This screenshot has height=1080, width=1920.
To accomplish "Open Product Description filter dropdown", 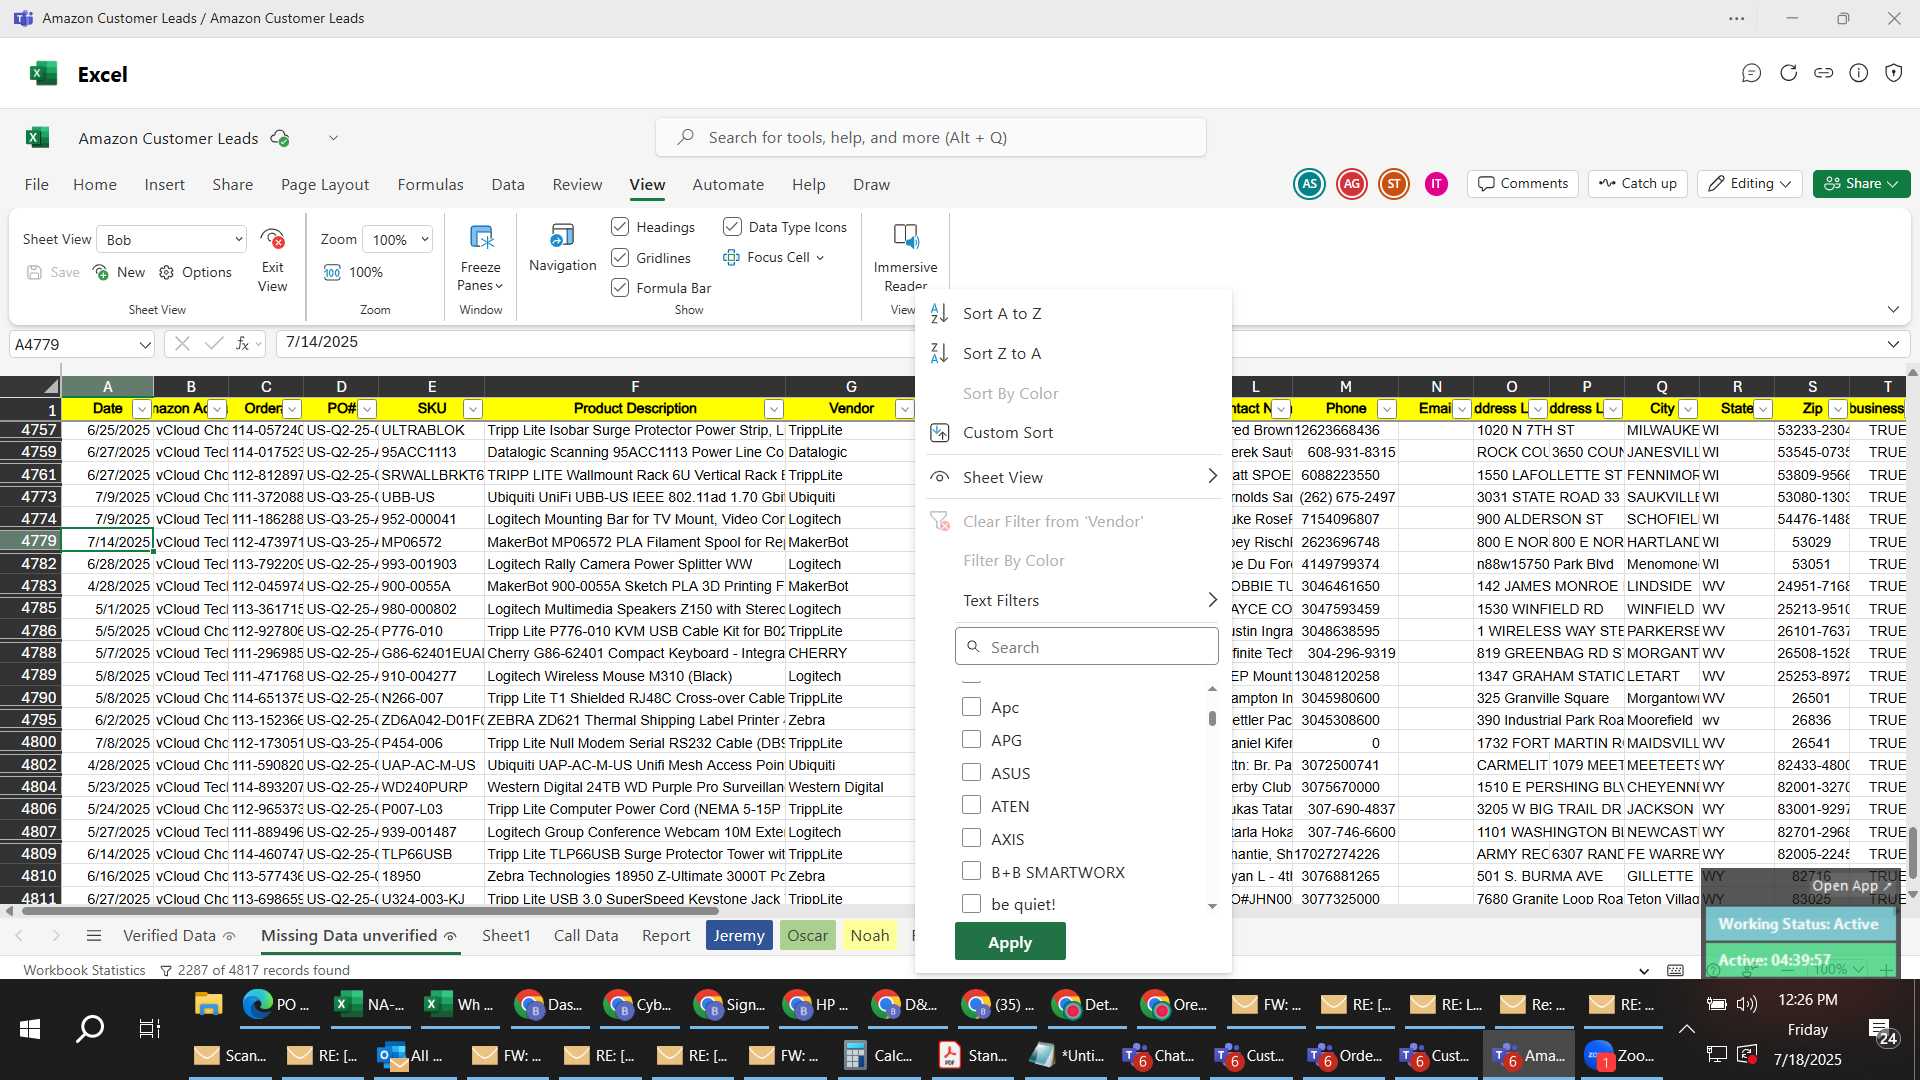I will [774, 409].
